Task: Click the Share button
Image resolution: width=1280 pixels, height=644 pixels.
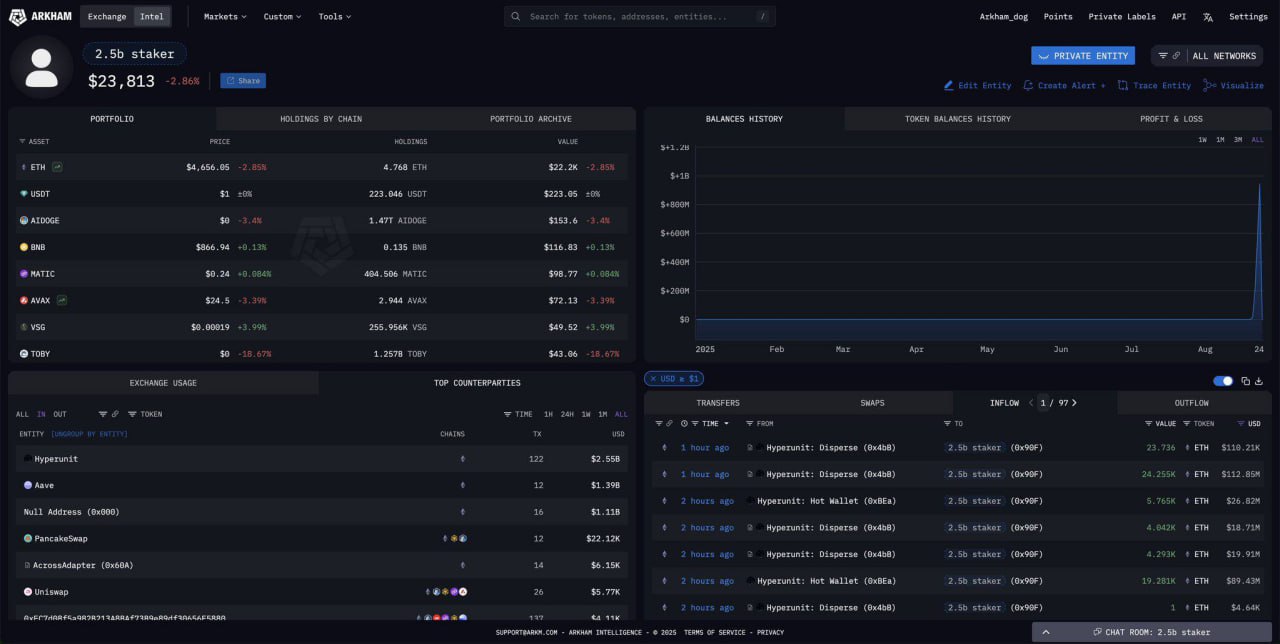Action: pyautogui.click(x=243, y=81)
